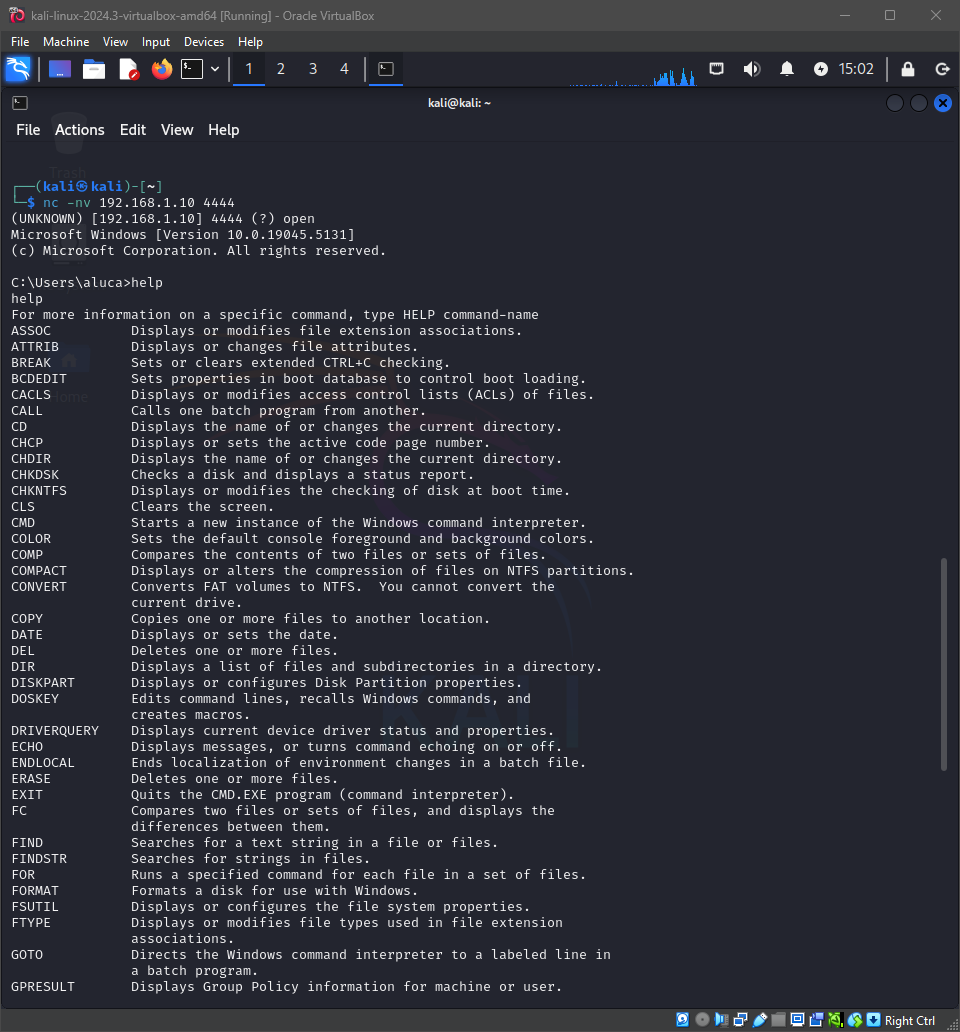The height and width of the screenshot is (1032, 960).
Task: Click the volume speaker icon
Action: click(751, 69)
